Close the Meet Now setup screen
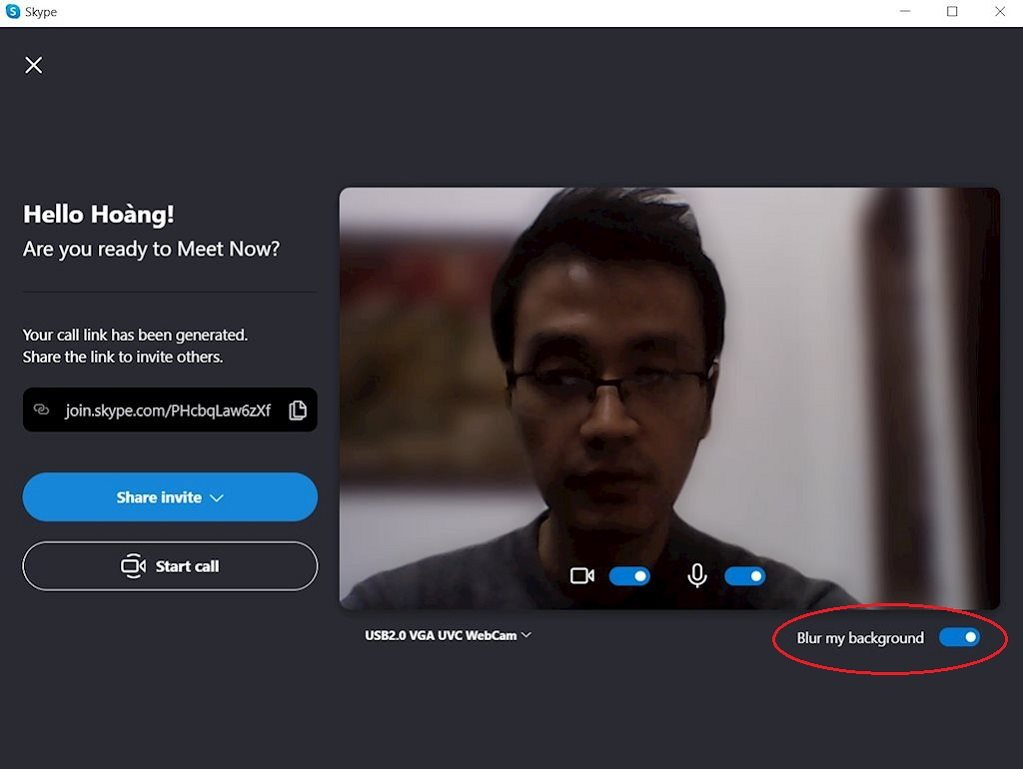 click(x=34, y=65)
